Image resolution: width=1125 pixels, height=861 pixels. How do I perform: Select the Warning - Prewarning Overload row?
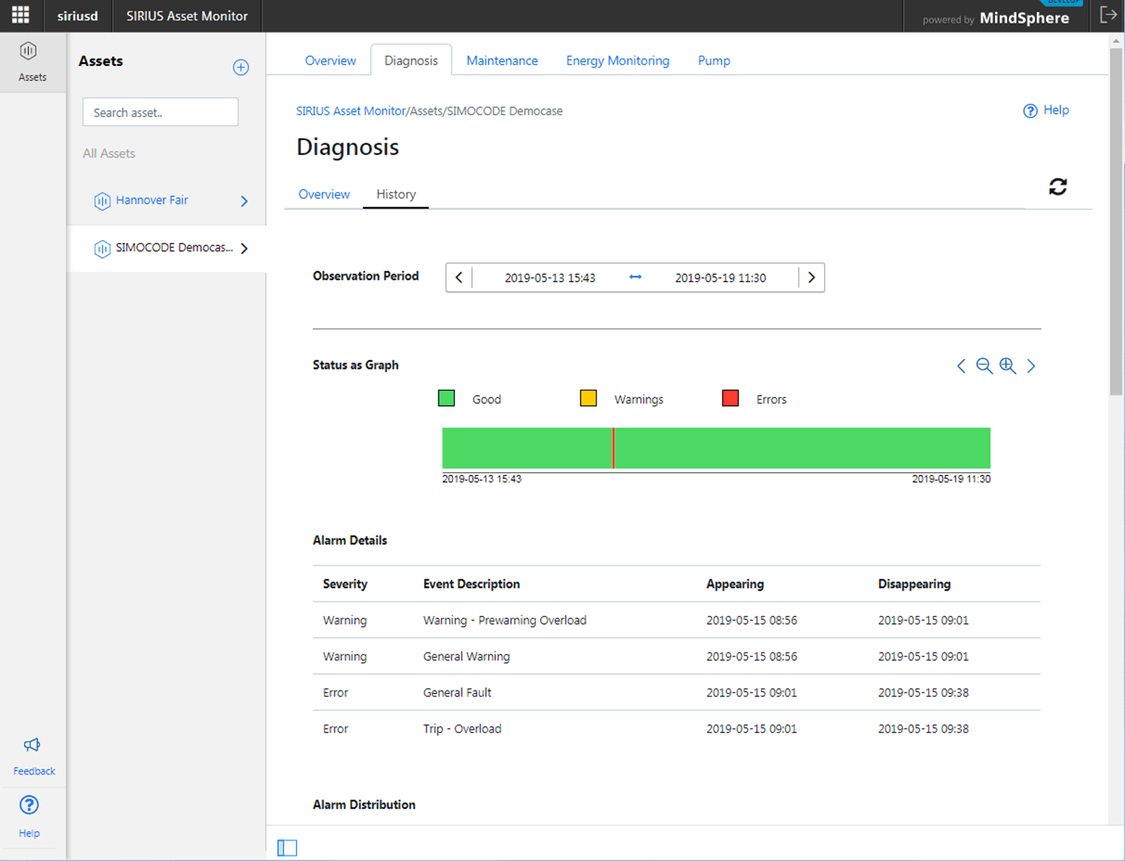677,620
